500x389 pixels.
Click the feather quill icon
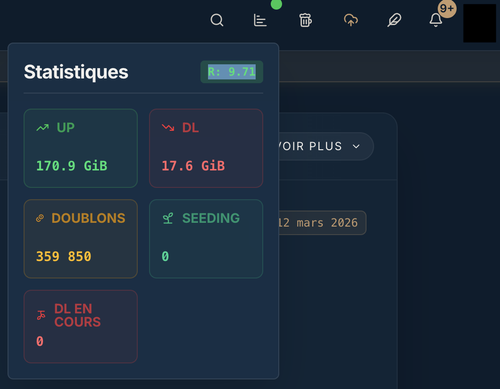click(x=394, y=20)
